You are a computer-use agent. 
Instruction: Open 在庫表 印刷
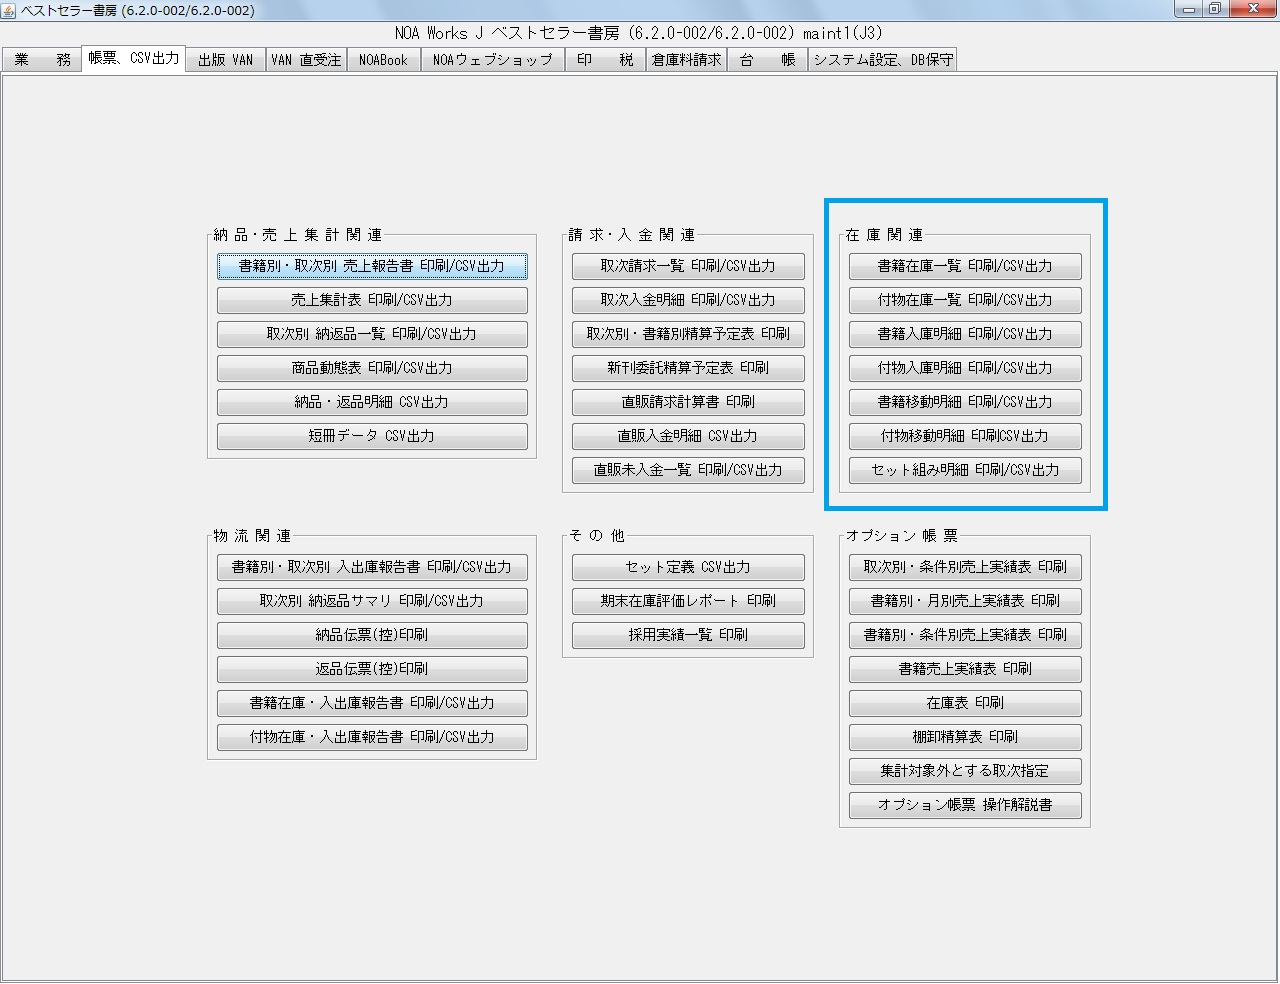click(x=964, y=703)
